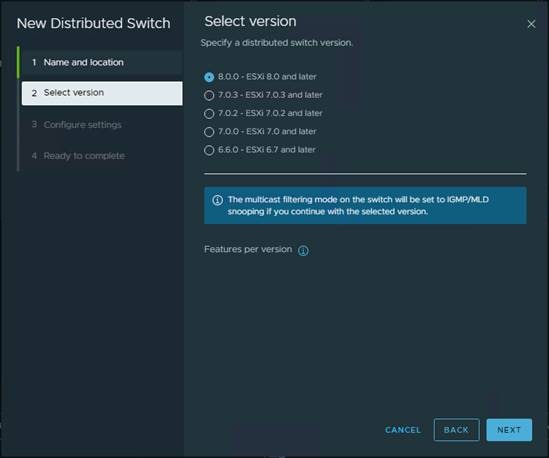549x458 pixels.
Task: Go to step 1 Name and location
Action: click(x=102, y=62)
